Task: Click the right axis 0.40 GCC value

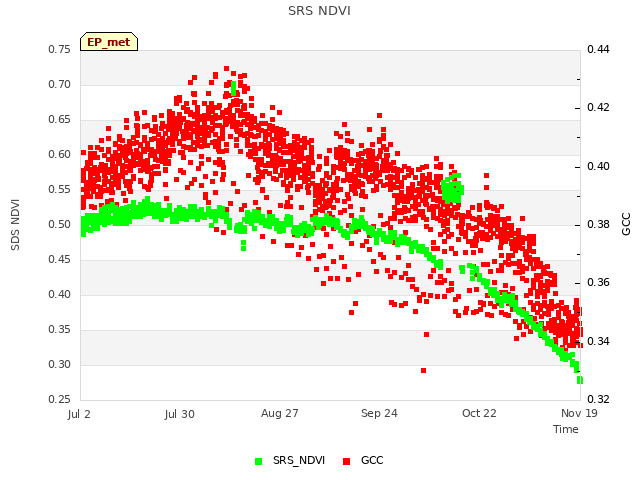Action: pos(598,167)
